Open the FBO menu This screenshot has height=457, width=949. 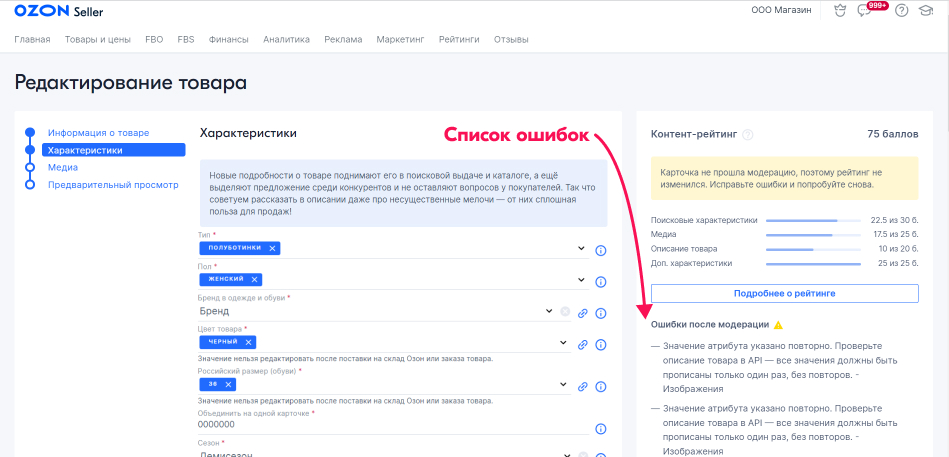[x=154, y=39]
